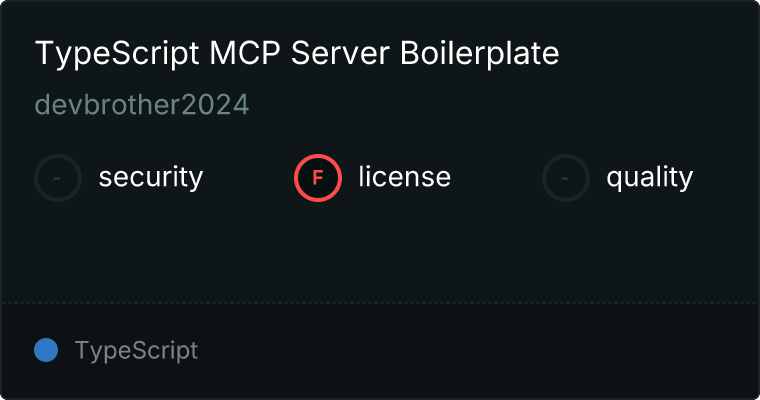This screenshot has width=760, height=400.
Task: Click the empty security score circle
Action: [58, 178]
